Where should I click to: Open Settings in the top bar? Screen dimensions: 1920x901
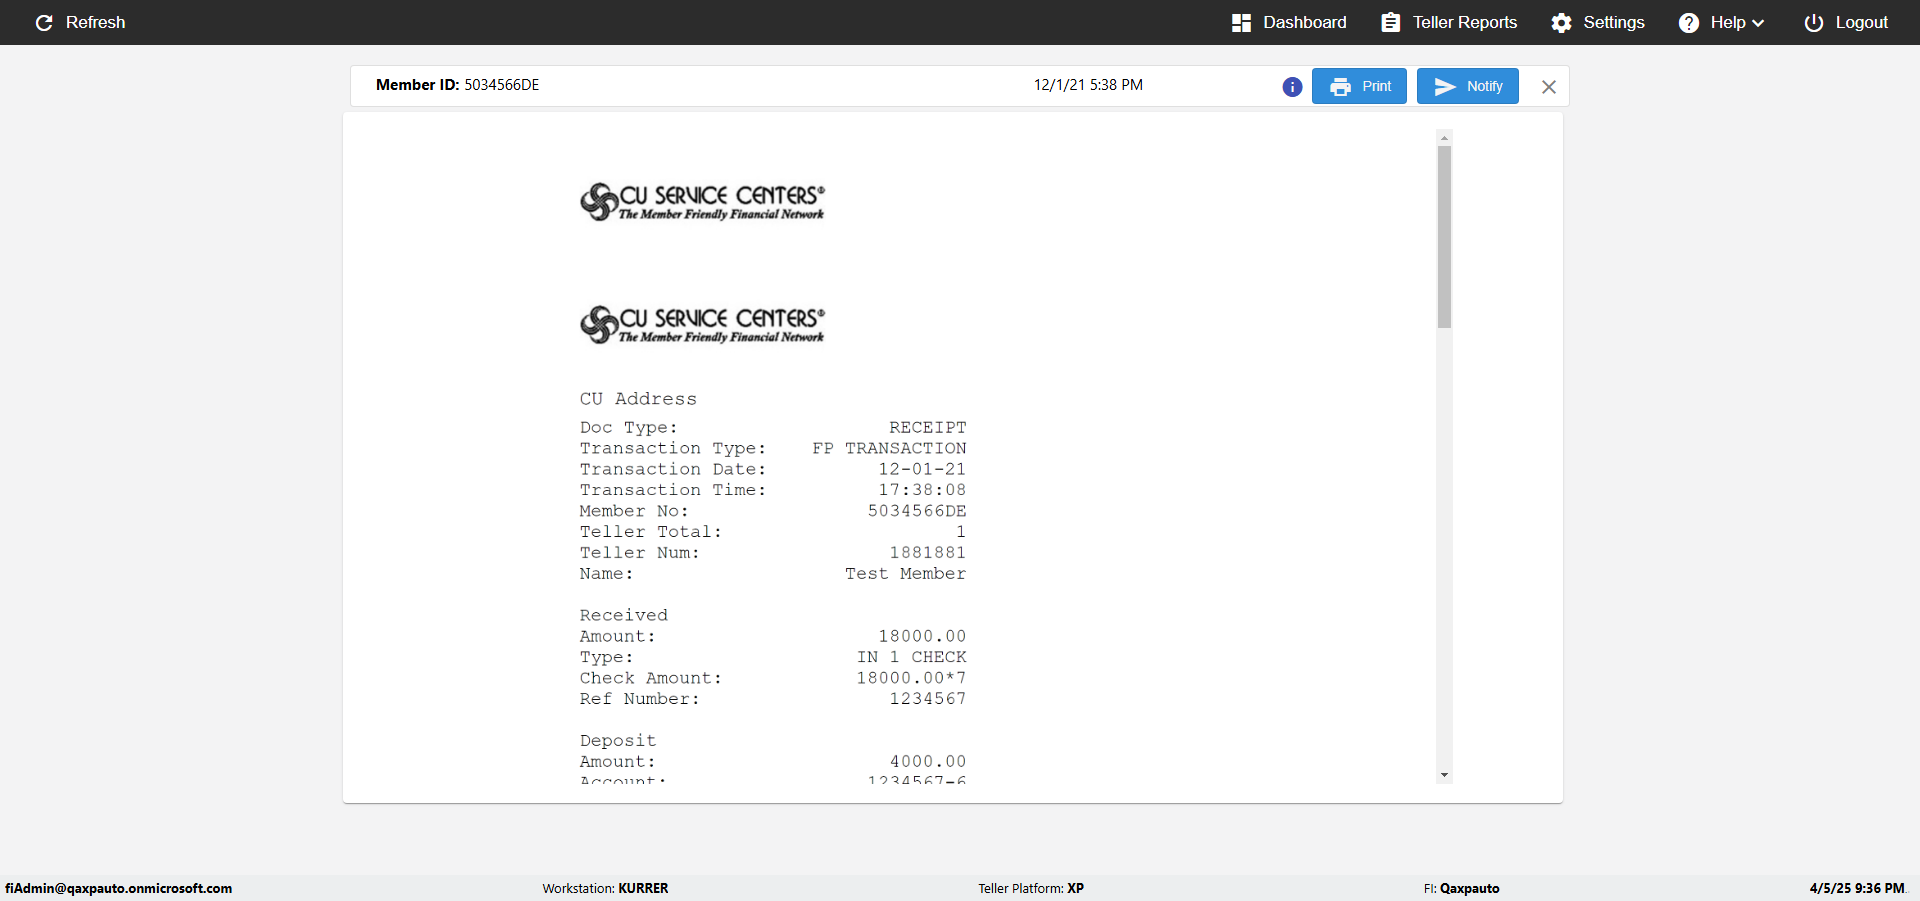[1598, 22]
